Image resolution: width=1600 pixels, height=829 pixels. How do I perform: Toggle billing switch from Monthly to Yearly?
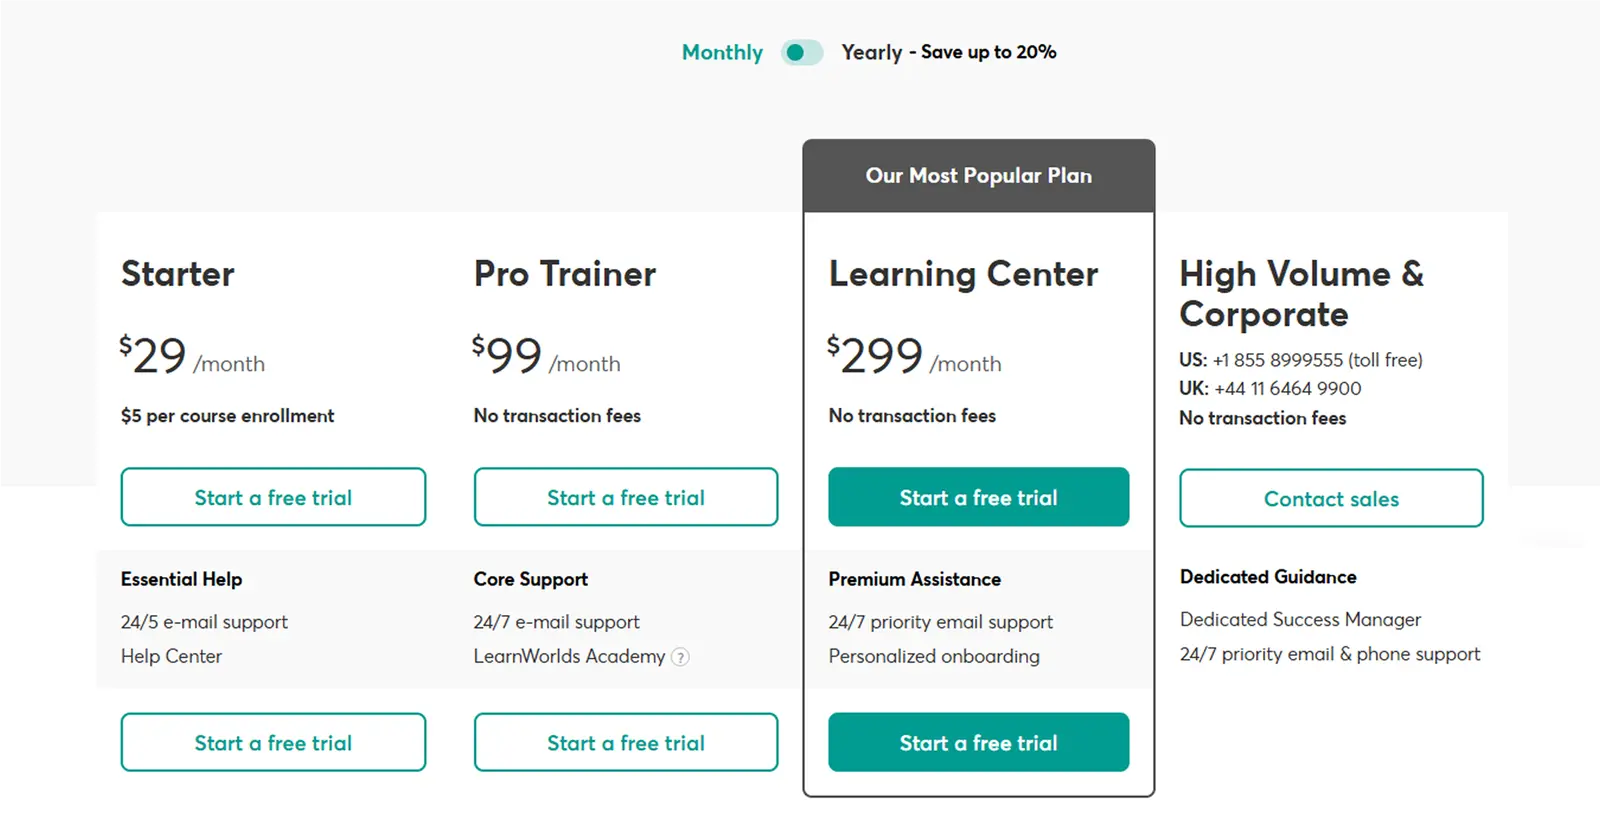pyautogui.click(x=803, y=51)
